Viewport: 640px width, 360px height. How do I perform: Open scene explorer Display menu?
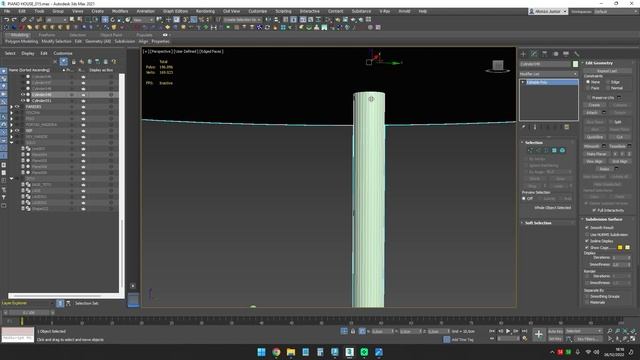point(28,53)
